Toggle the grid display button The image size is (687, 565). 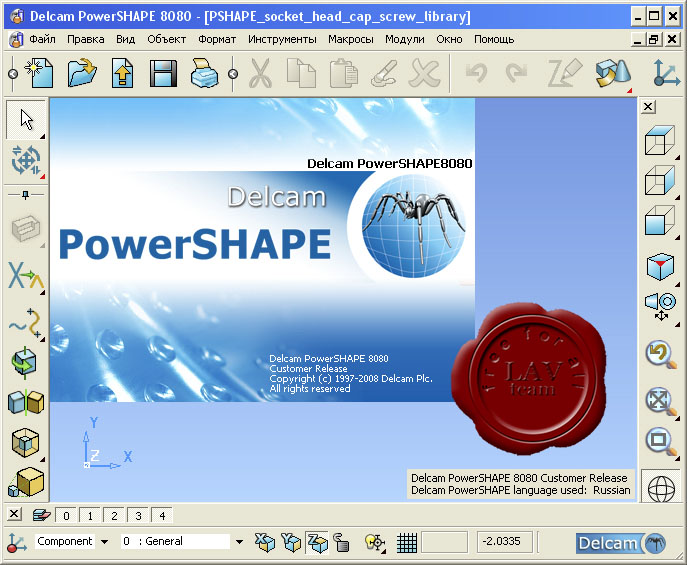coord(407,543)
